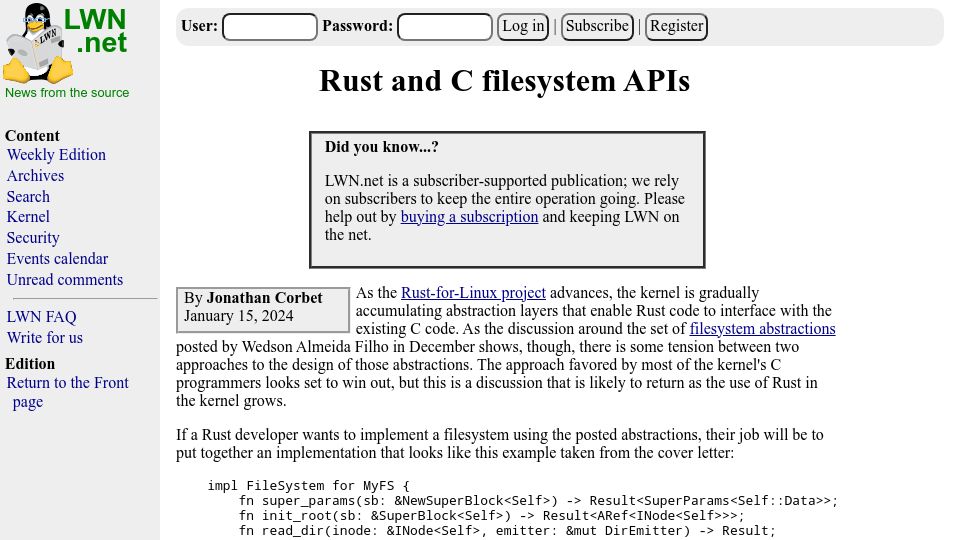Open the Write for us link
This screenshot has height=540, width=960.
tap(45, 337)
